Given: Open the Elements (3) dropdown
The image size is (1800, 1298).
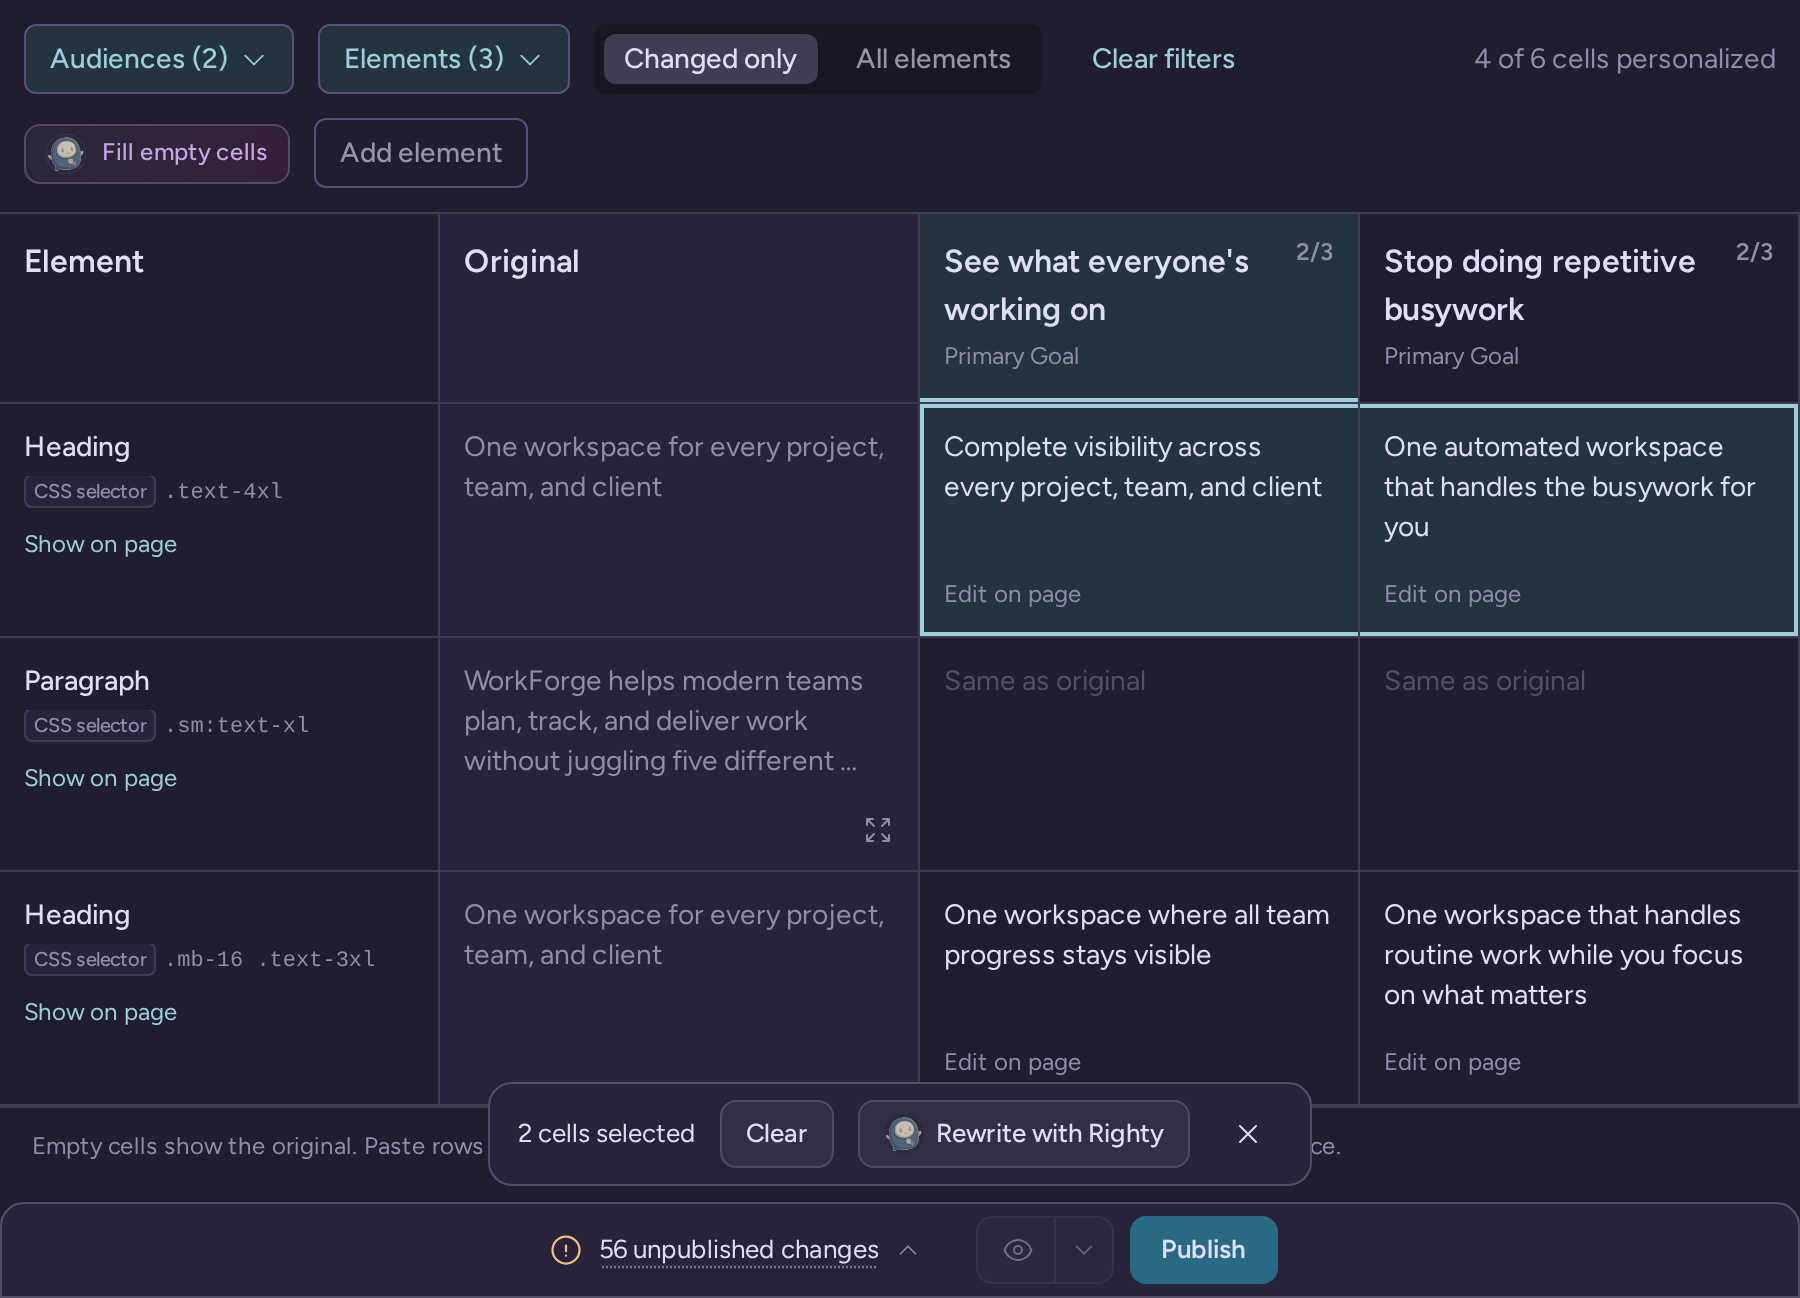Looking at the screenshot, I should [444, 59].
